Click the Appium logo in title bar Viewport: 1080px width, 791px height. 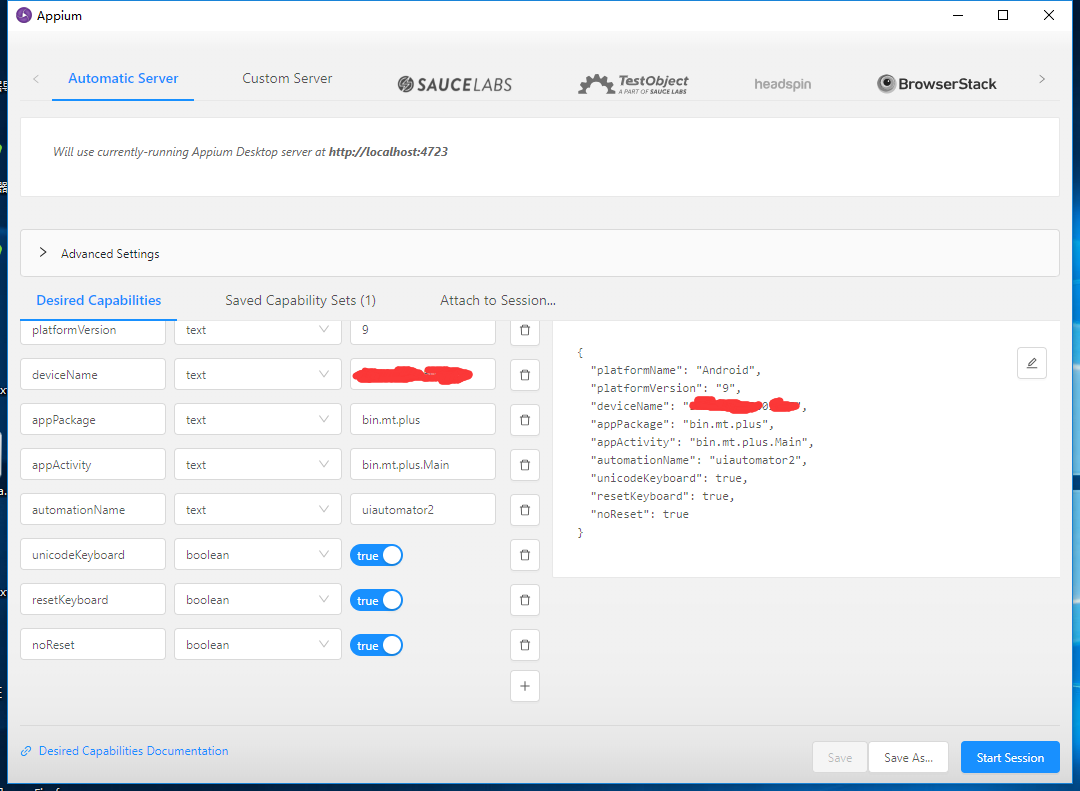[23, 15]
